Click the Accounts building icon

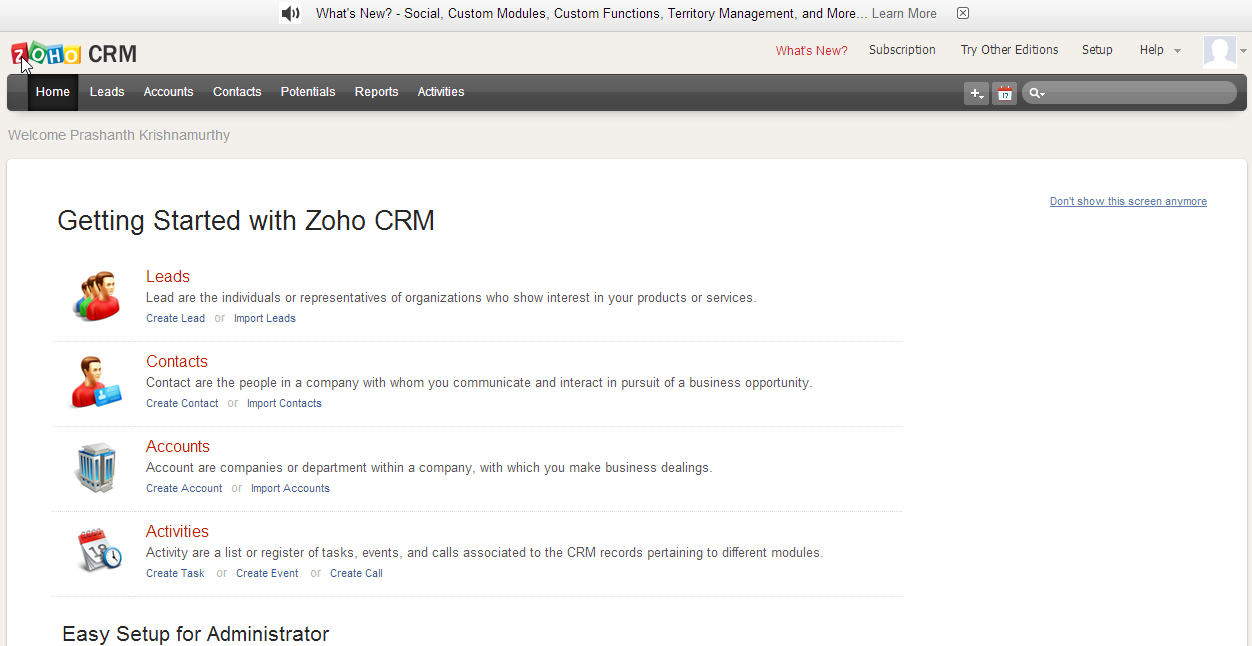[x=96, y=466]
